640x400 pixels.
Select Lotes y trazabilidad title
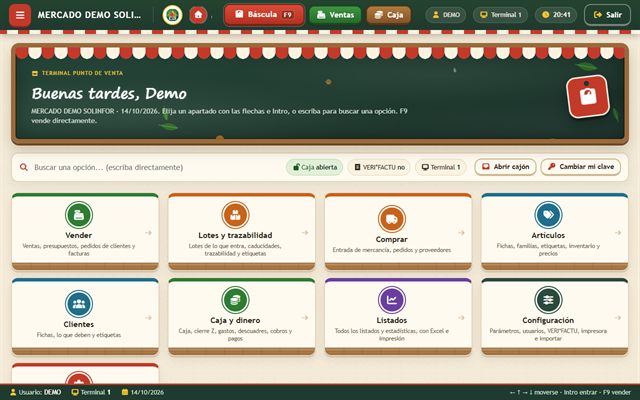point(235,236)
